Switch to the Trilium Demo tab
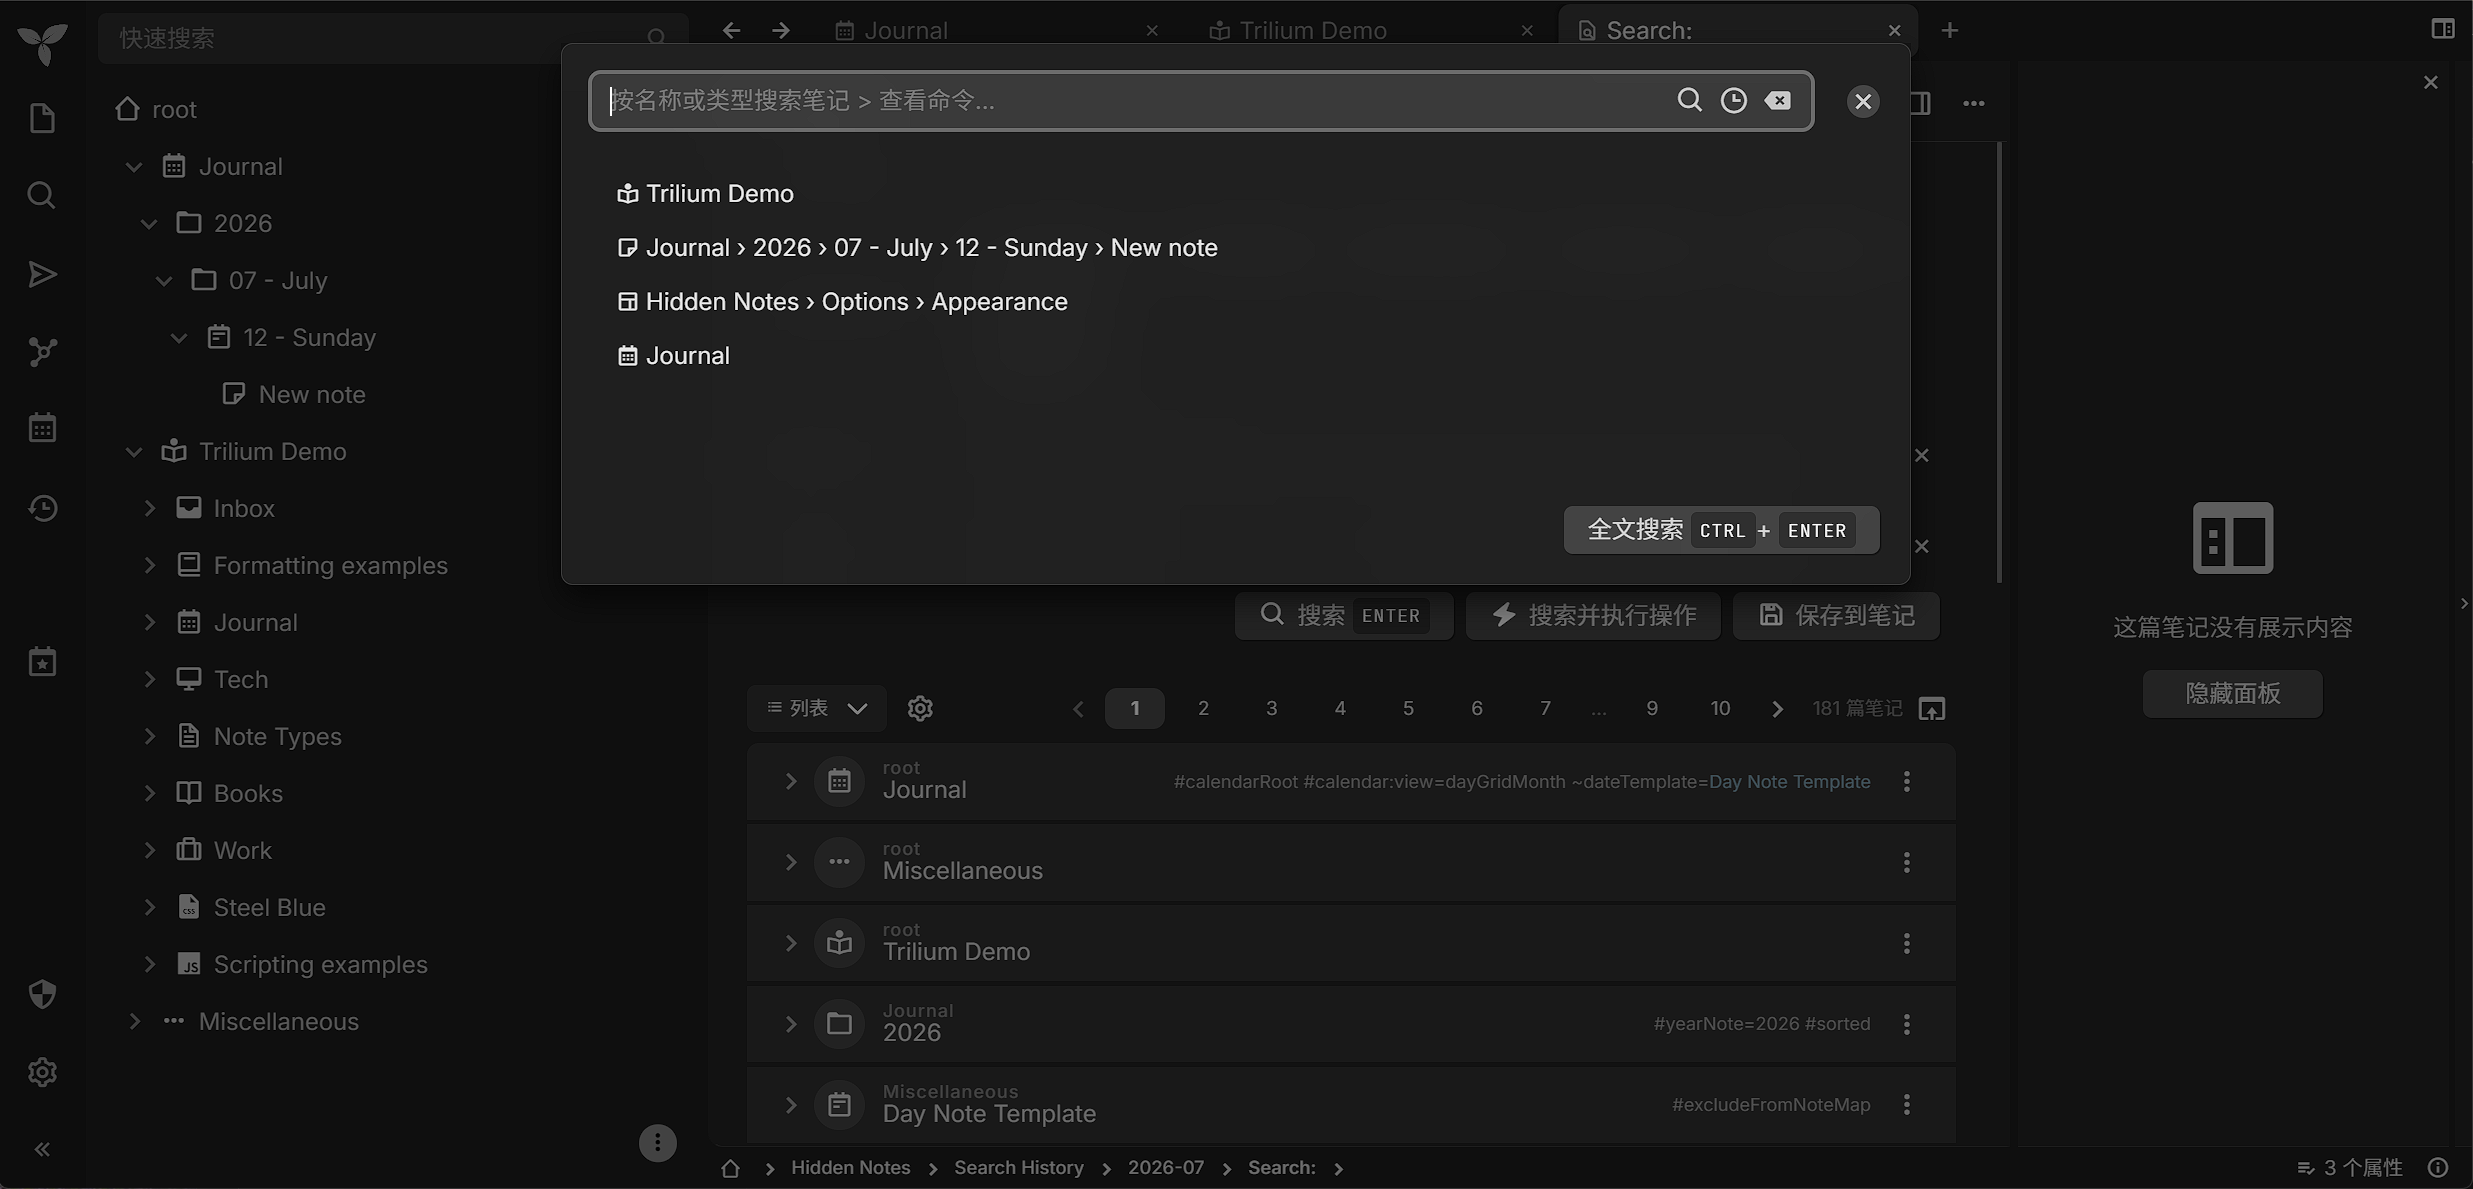The height and width of the screenshot is (1189, 2473). 1371,31
